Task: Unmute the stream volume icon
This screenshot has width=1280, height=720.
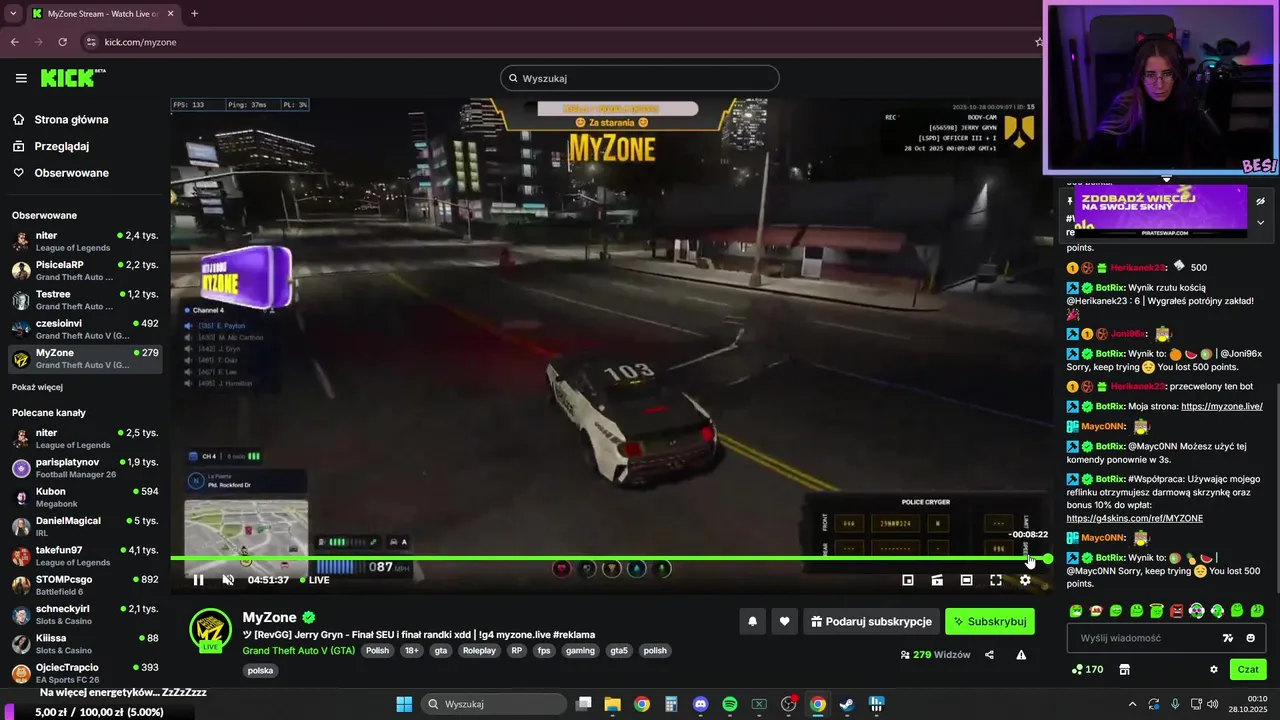Action: coord(228,580)
